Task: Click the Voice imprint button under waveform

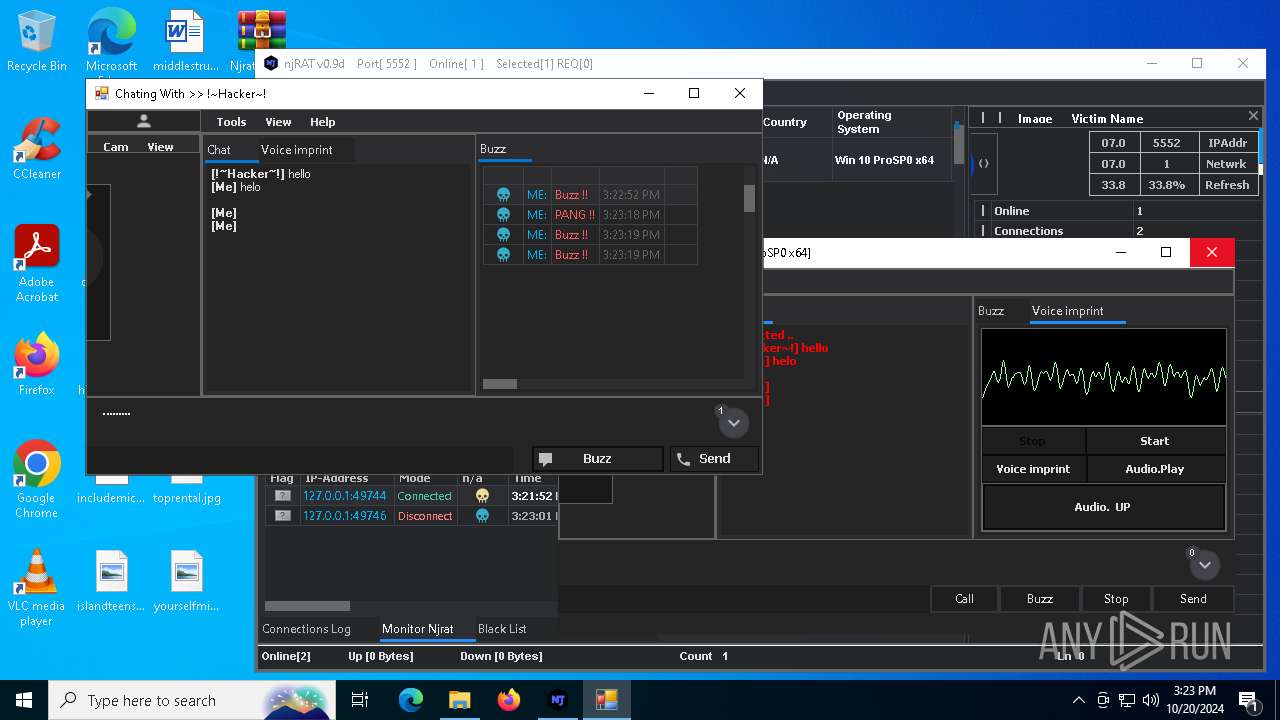Action: click(x=1033, y=469)
